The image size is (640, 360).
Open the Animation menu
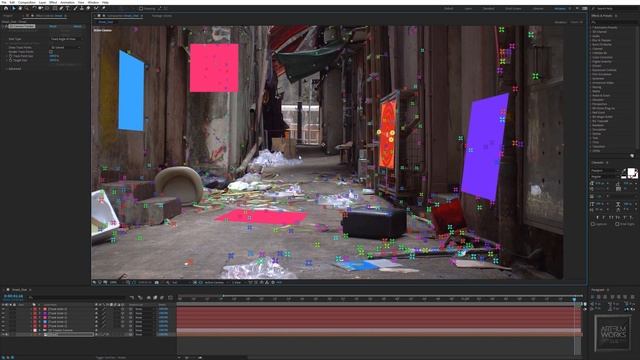click(67, 2)
